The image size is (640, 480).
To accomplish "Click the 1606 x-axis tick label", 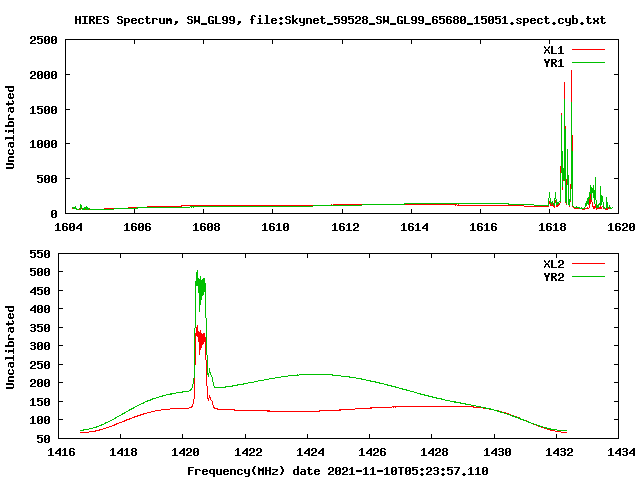I will tap(137, 227).
